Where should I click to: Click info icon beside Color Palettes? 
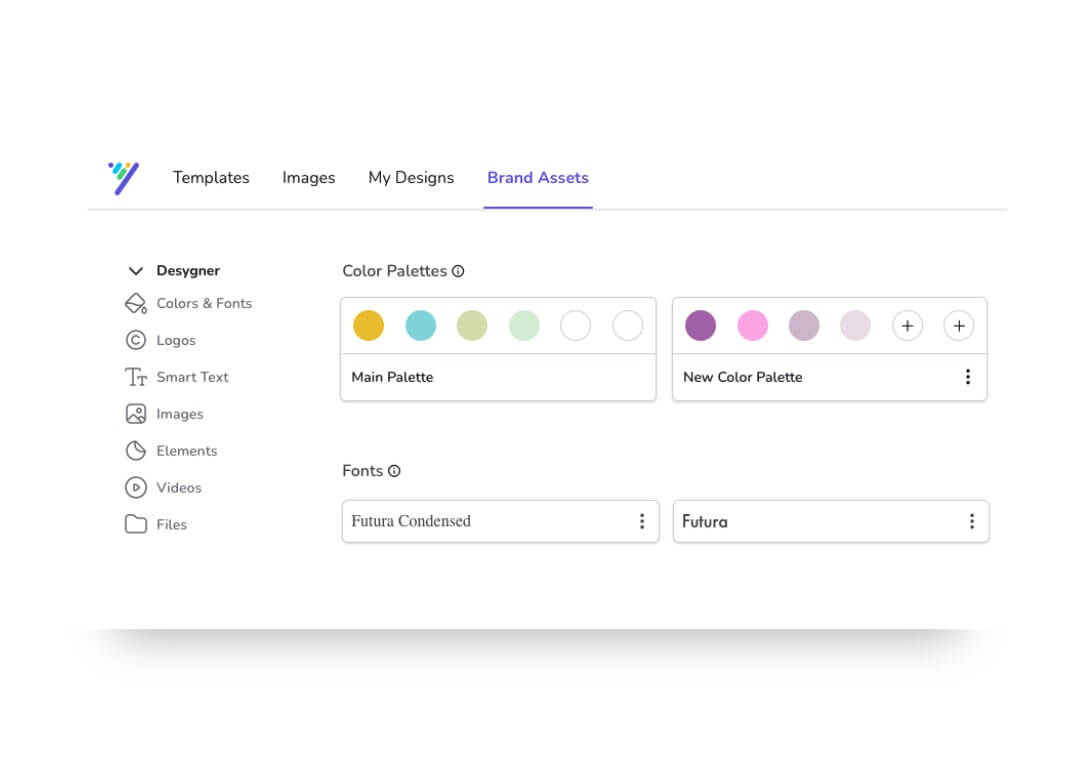(x=458, y=271)
